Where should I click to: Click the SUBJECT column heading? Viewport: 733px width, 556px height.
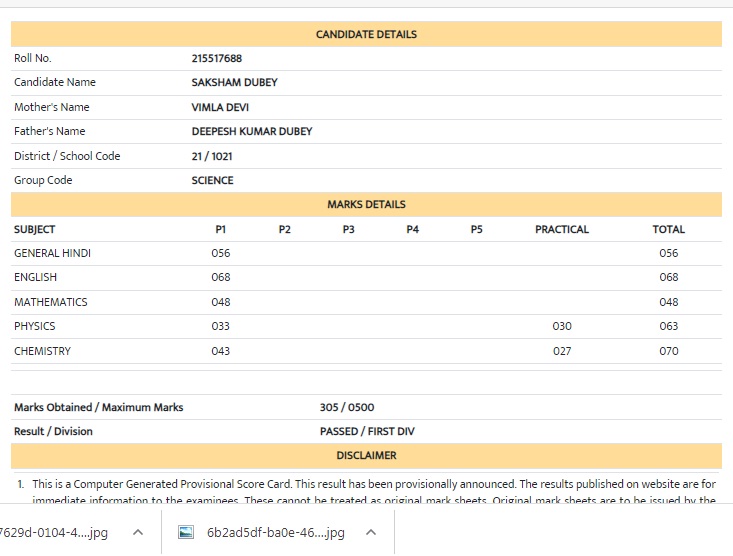[x=35, y=230]
